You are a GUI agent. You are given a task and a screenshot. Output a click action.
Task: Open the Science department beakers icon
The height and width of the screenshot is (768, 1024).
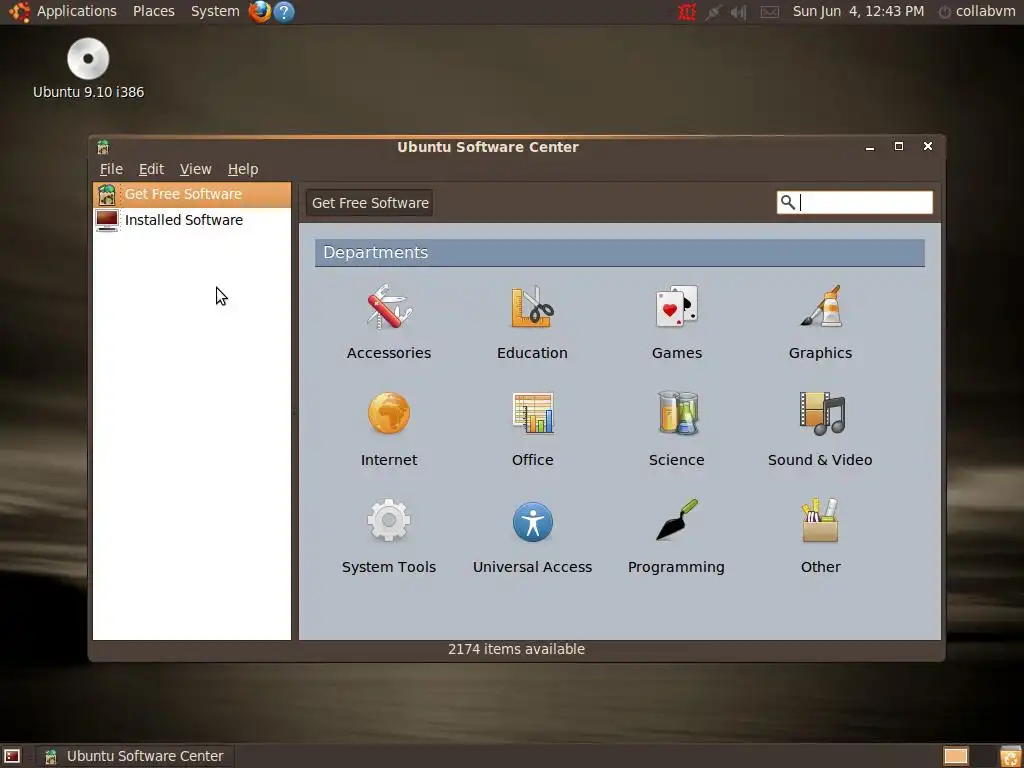677,413
